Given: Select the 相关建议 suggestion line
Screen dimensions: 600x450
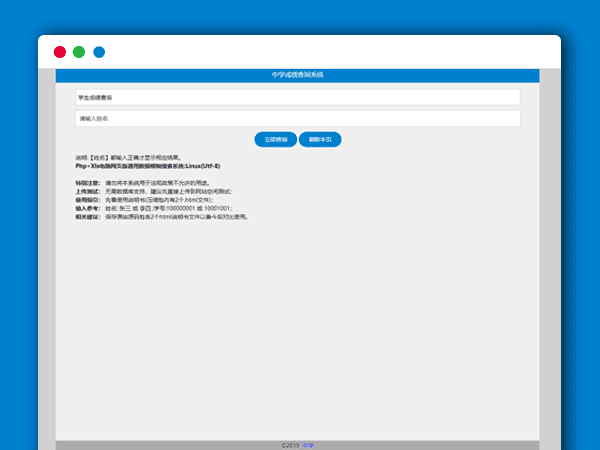Looking at the screenshot, I should 160,216.
